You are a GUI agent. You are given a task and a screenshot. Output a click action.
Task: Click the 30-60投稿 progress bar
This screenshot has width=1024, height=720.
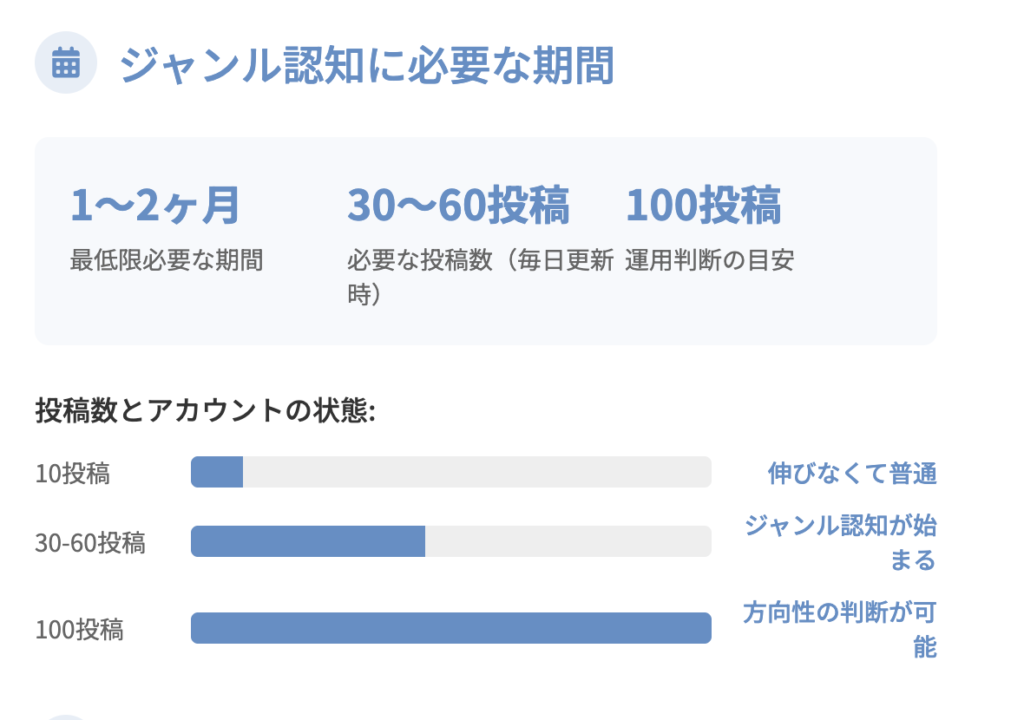click(451, 541)
